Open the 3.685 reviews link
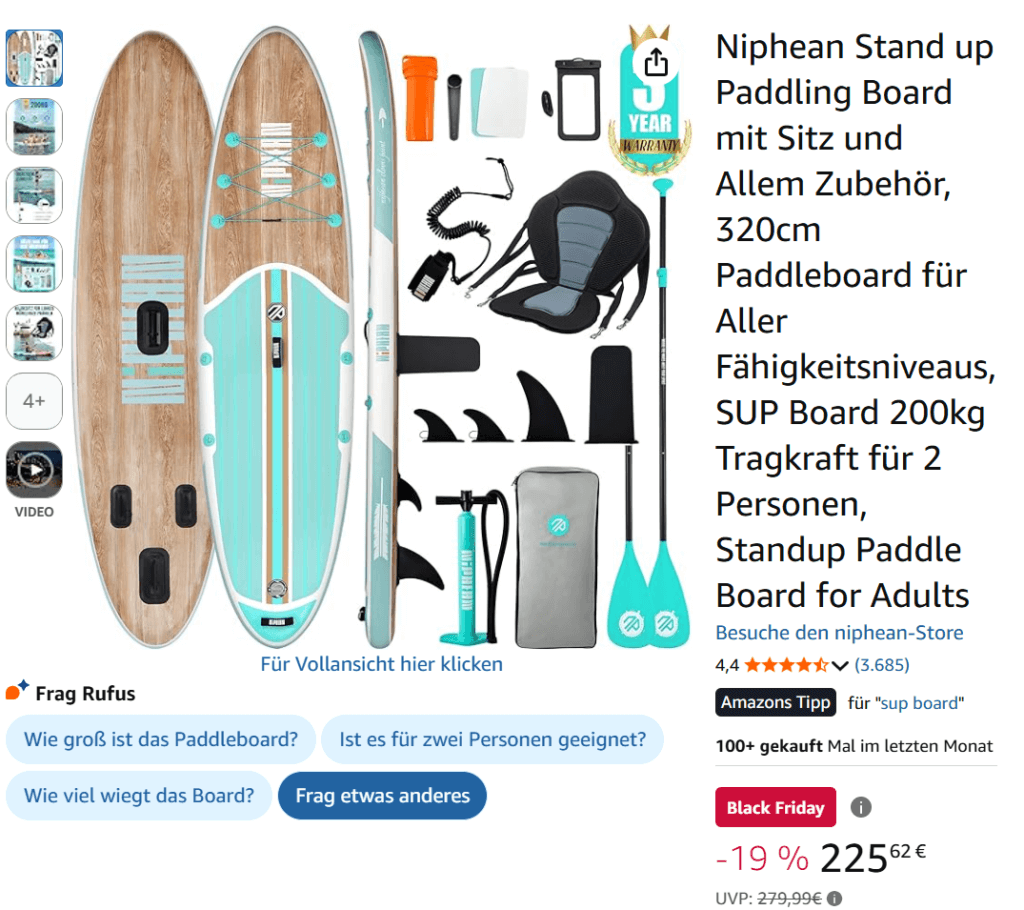This screenshot has width=1024, height=910. [882, 664]
